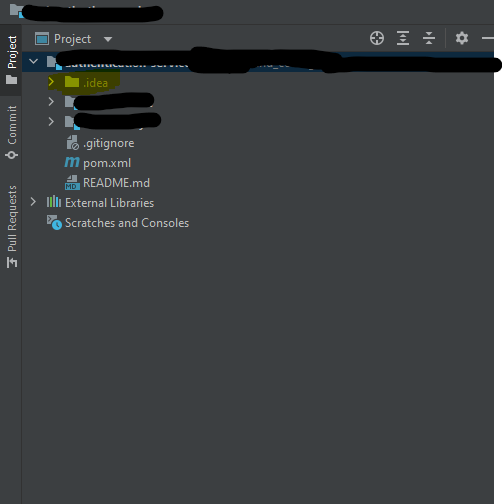Expand the External Libraries node
502x504 pixels.
[x=33, y=202]
